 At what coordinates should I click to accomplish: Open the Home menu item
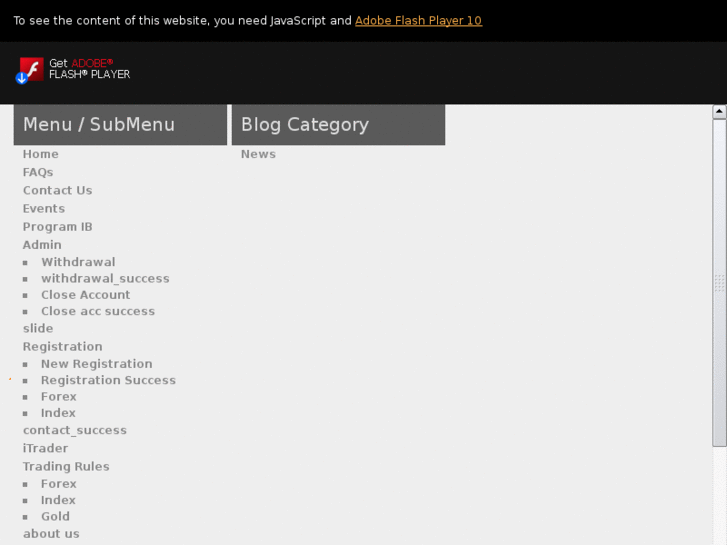pos(41,154)
